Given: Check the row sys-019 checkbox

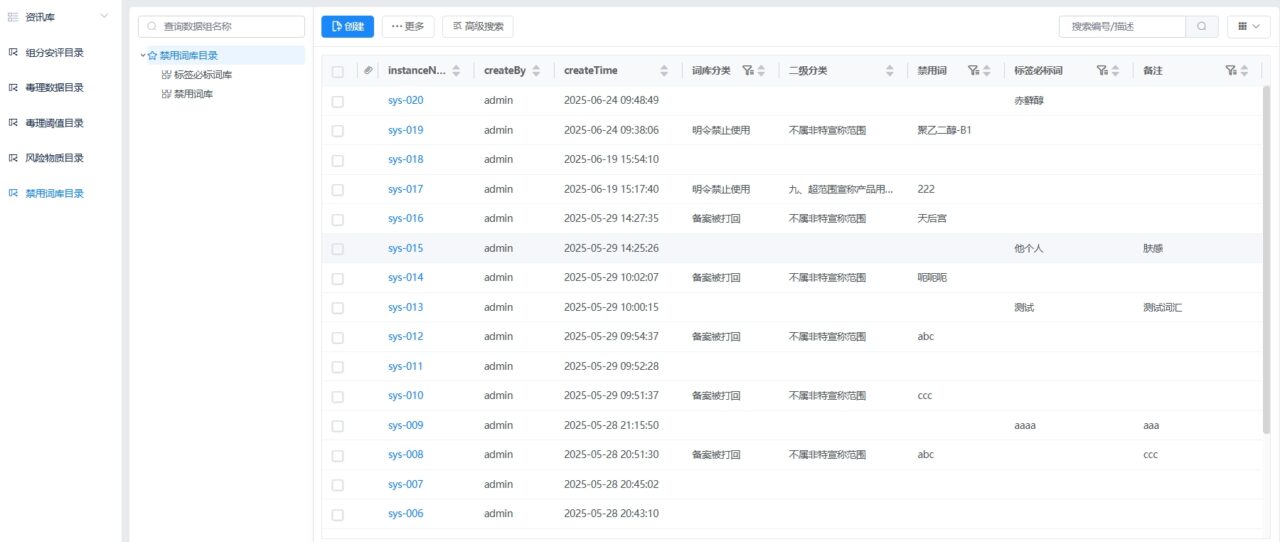Looking at the screenshot, I should click(x=337, y=131).
